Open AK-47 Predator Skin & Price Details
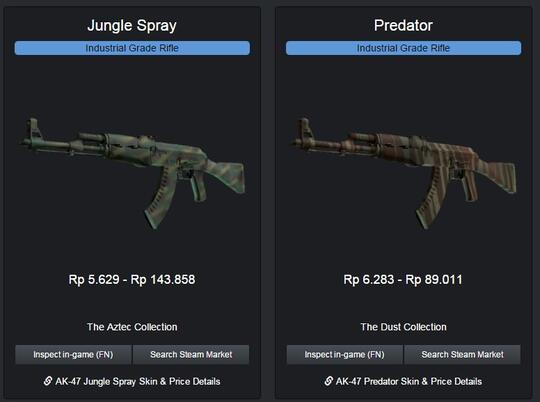Image resolution: width=540 pixels, height=402 pixels. [x=409, y=381]
